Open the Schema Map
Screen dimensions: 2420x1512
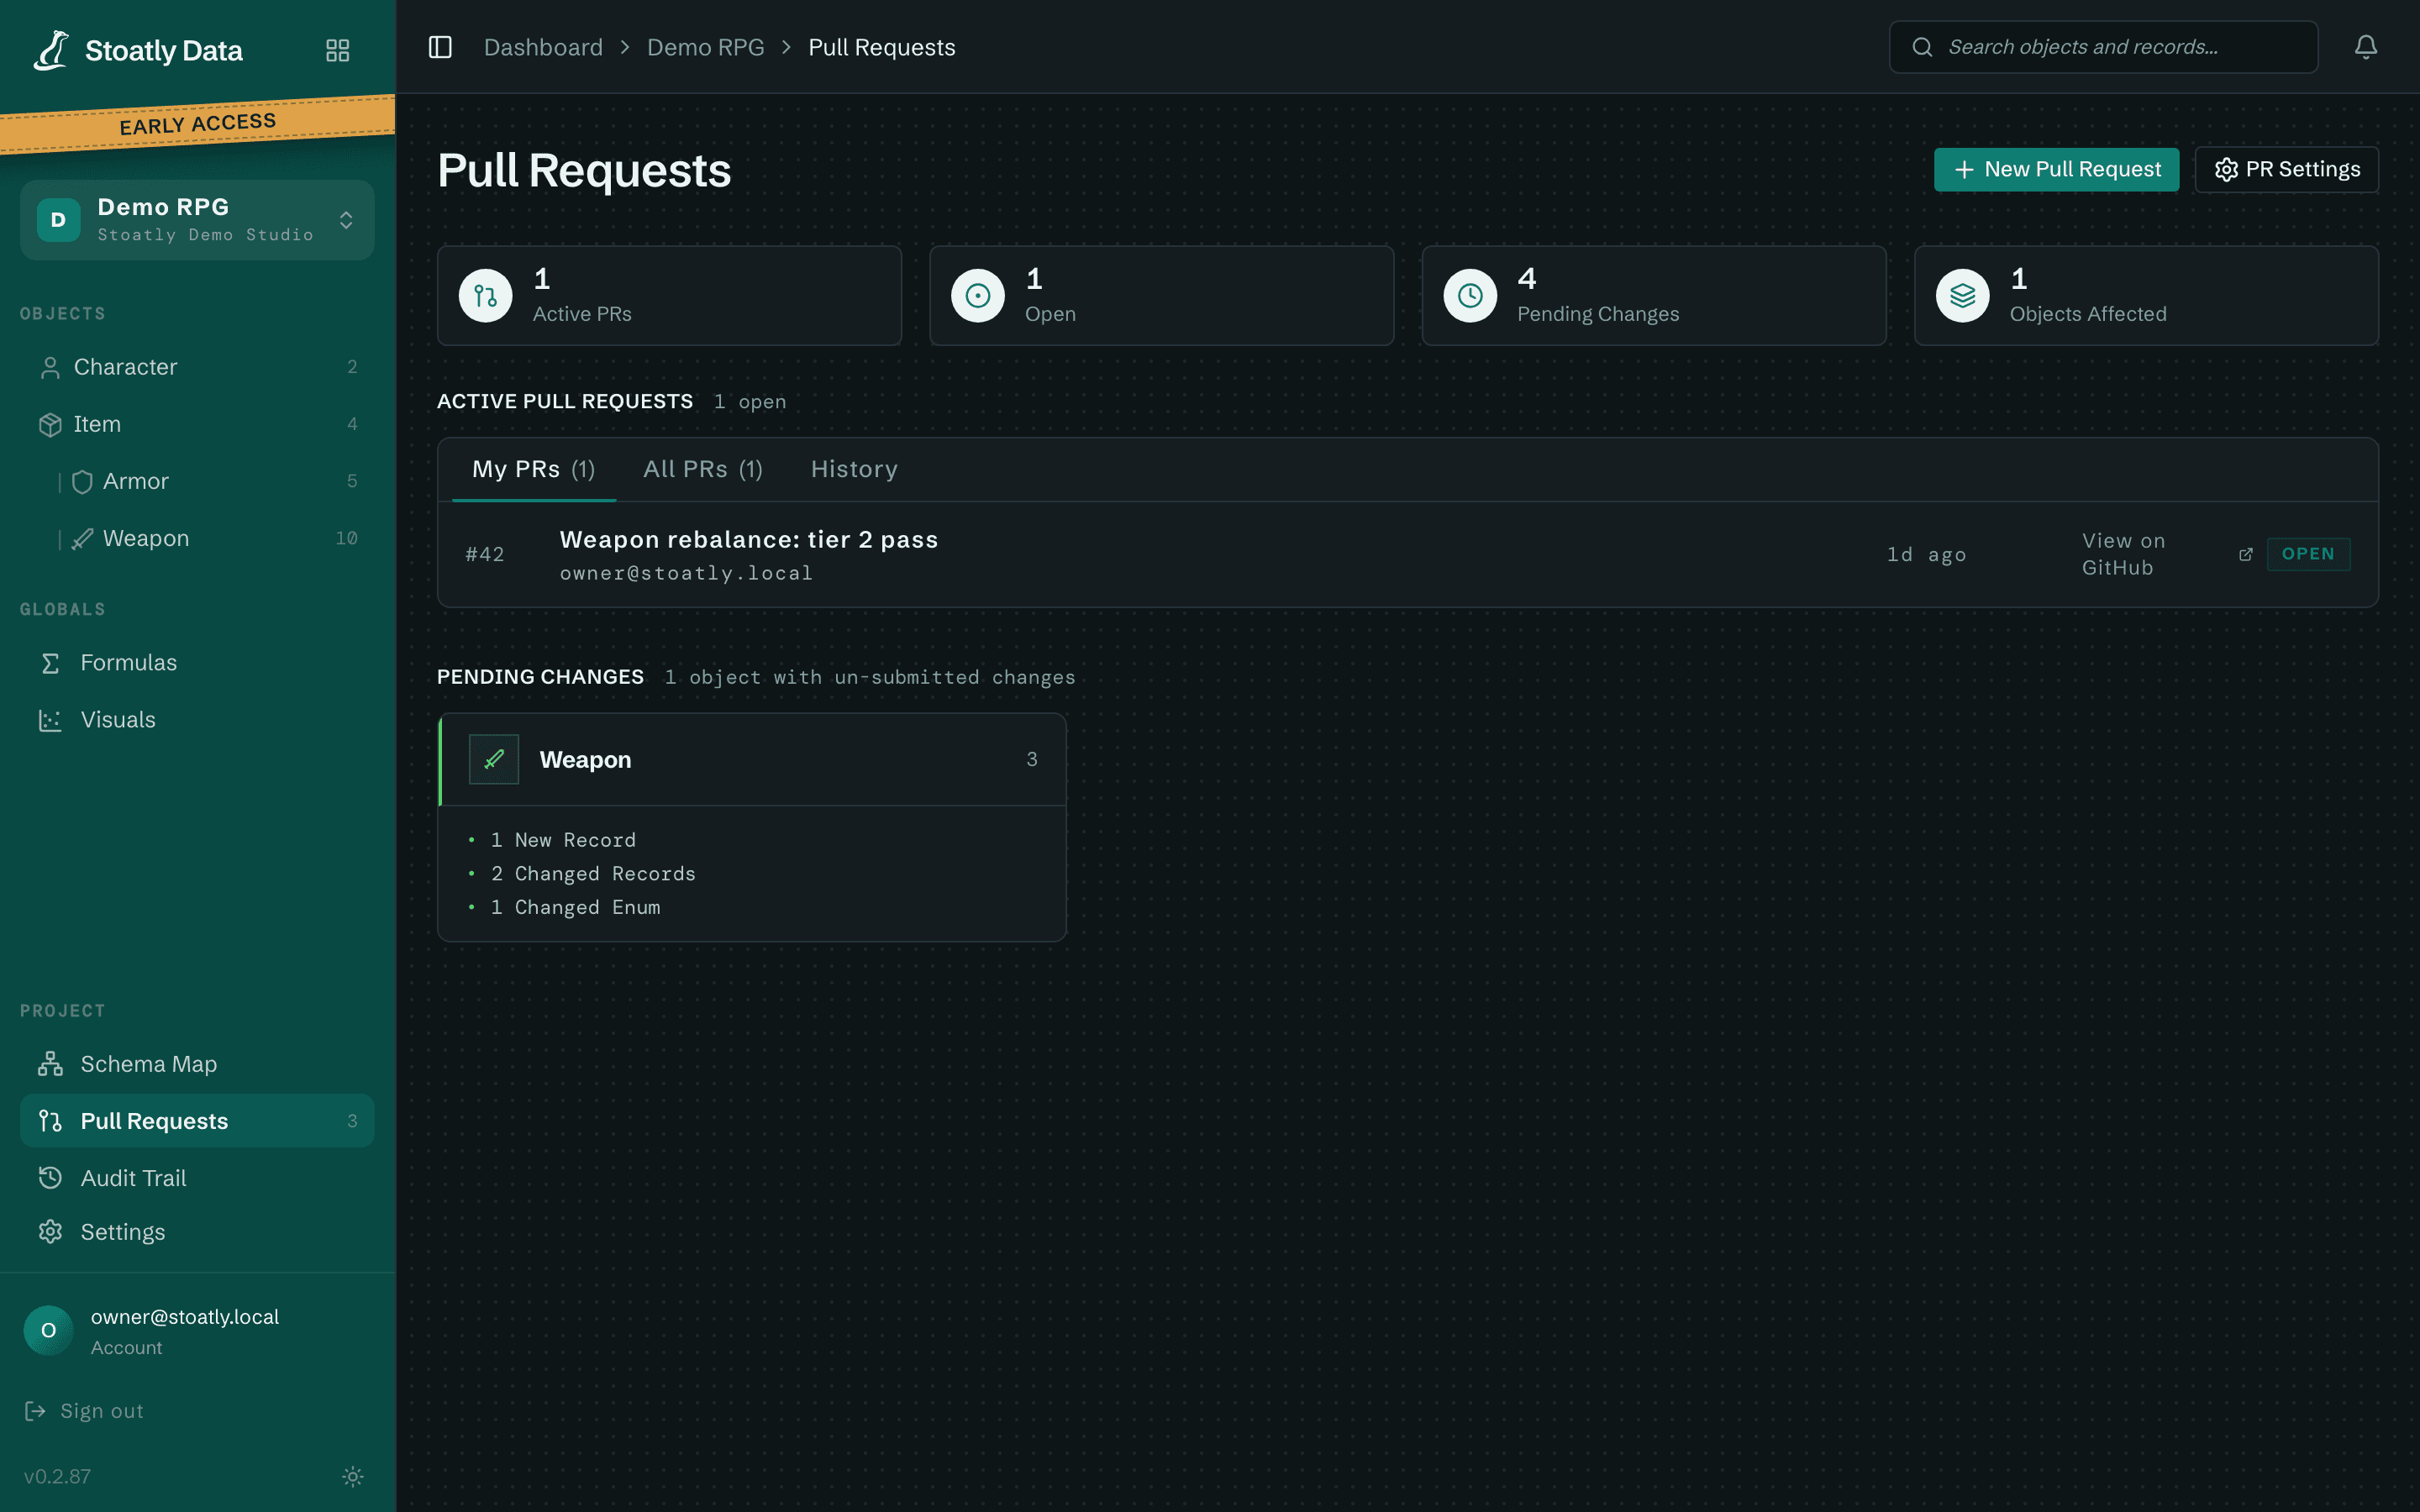197,1064
